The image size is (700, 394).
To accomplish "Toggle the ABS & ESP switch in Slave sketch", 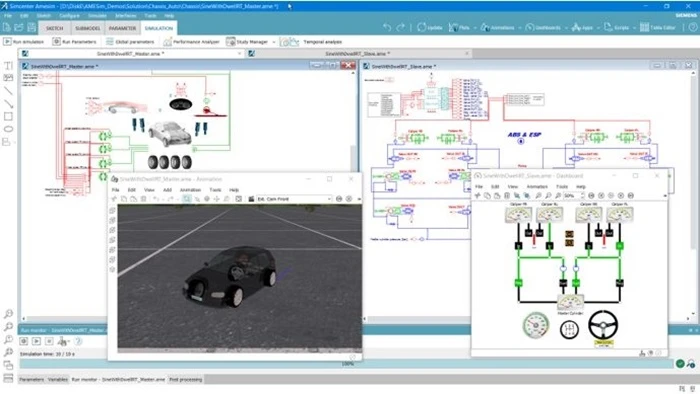I will 521,141.
